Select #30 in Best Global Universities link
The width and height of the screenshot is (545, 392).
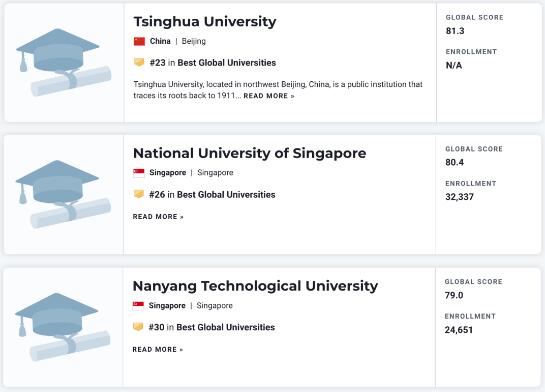click(212, 327)
